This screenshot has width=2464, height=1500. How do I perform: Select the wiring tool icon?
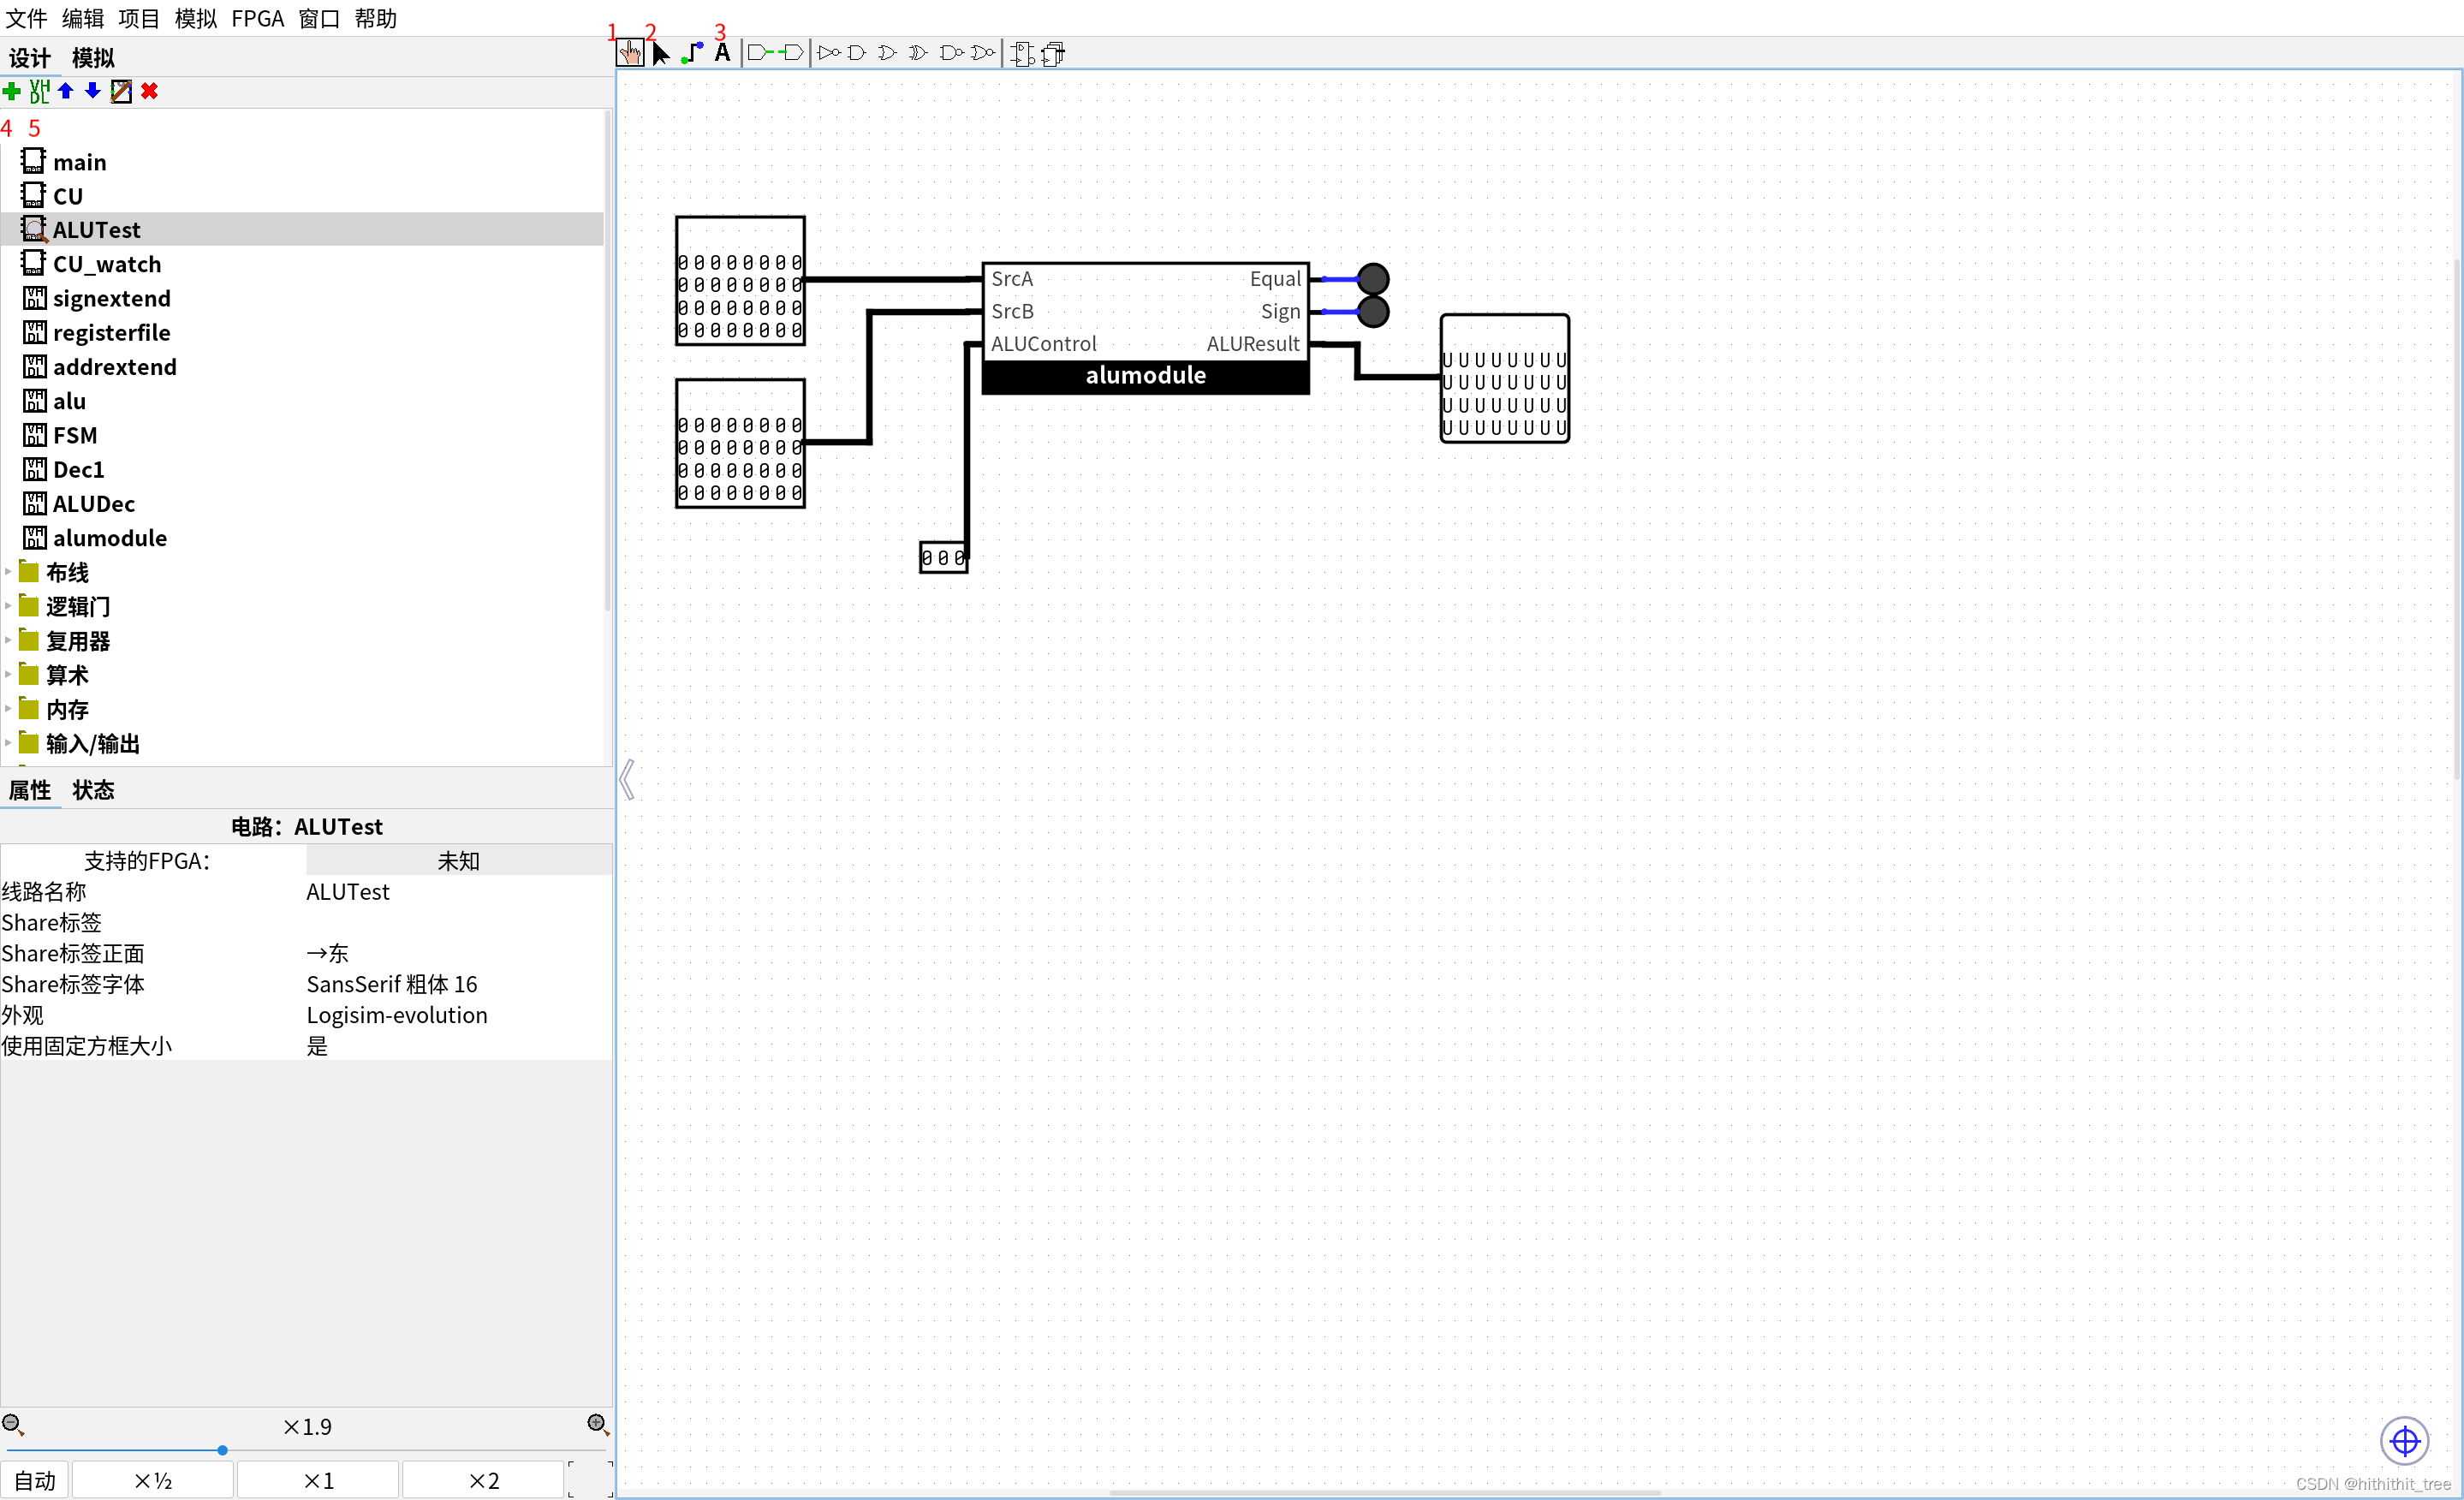click(692, 53)
